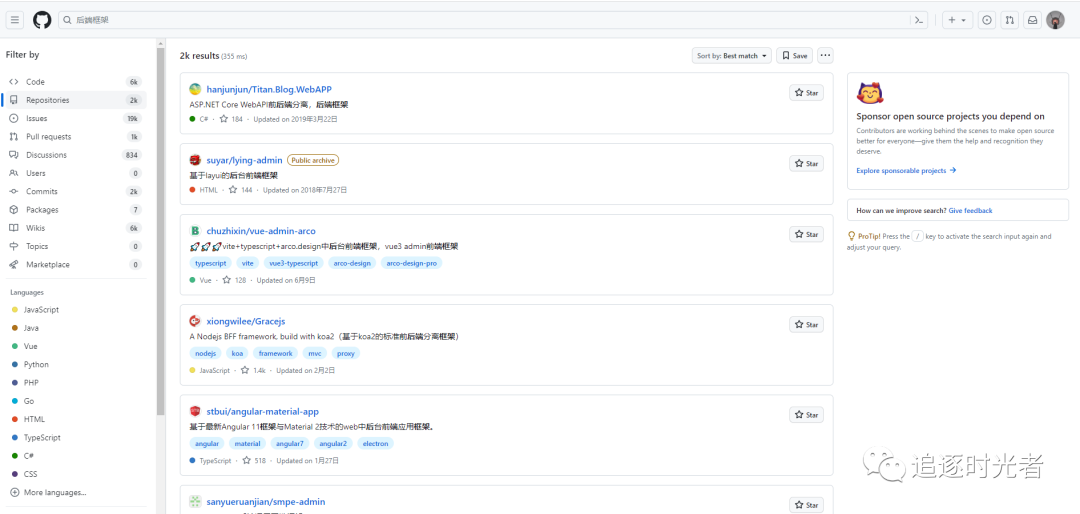Viewport: 1080px width, 514px height.
Task: Filter results by Topics
Action: click(x=76, y=246)
